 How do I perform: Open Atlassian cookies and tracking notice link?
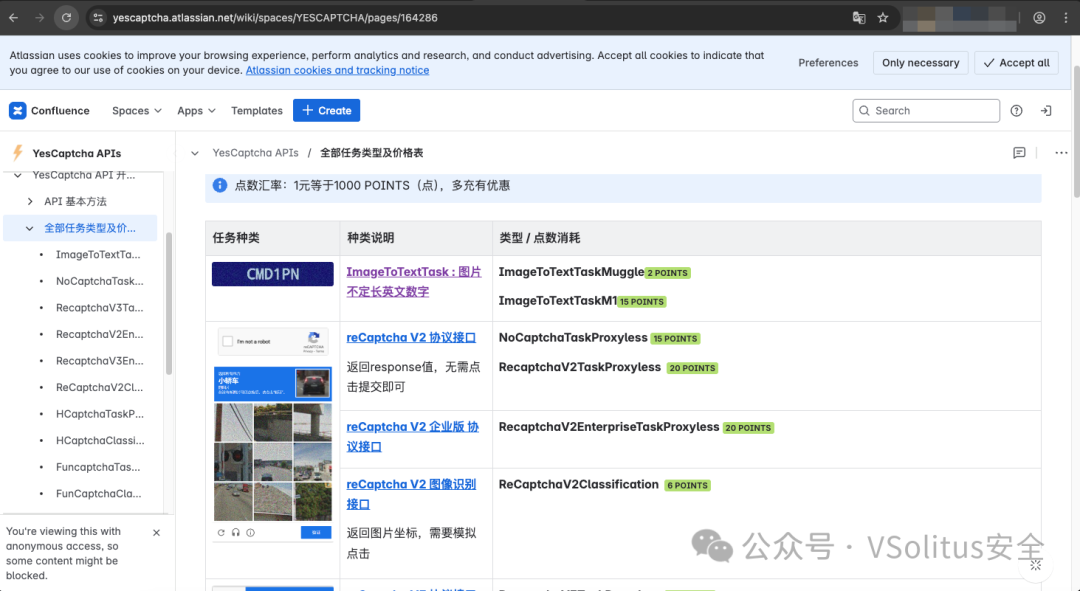click(338, 70)
